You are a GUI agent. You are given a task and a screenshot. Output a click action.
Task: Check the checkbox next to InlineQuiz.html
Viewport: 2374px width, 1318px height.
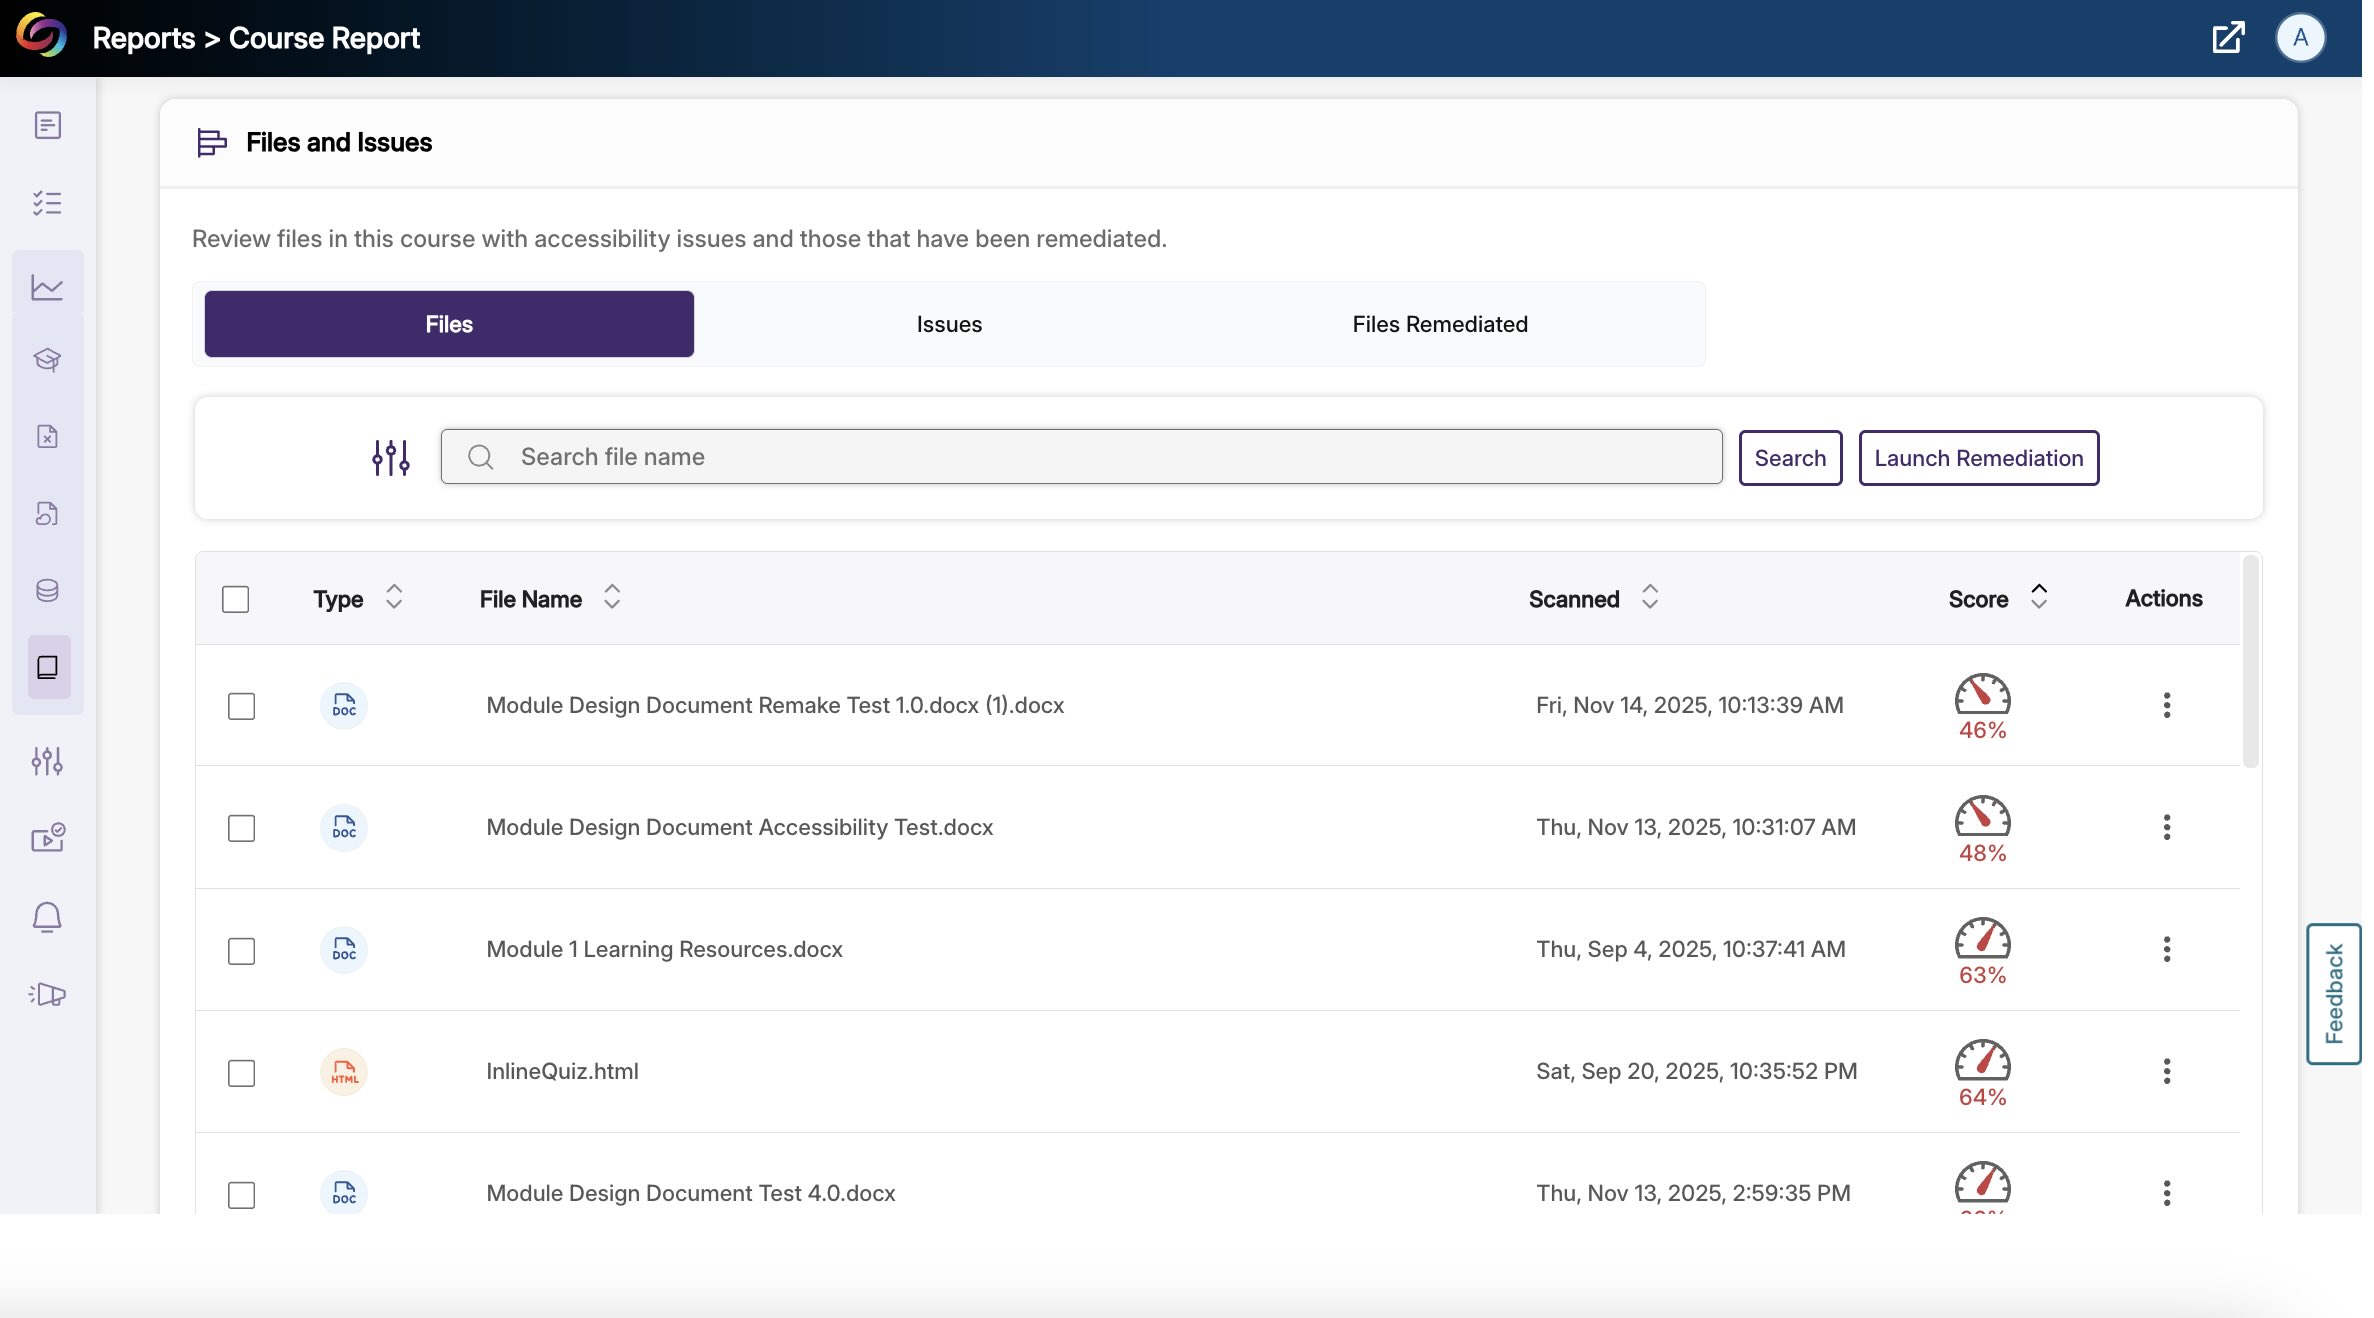pyautogui.click(x=241, y=1073)
